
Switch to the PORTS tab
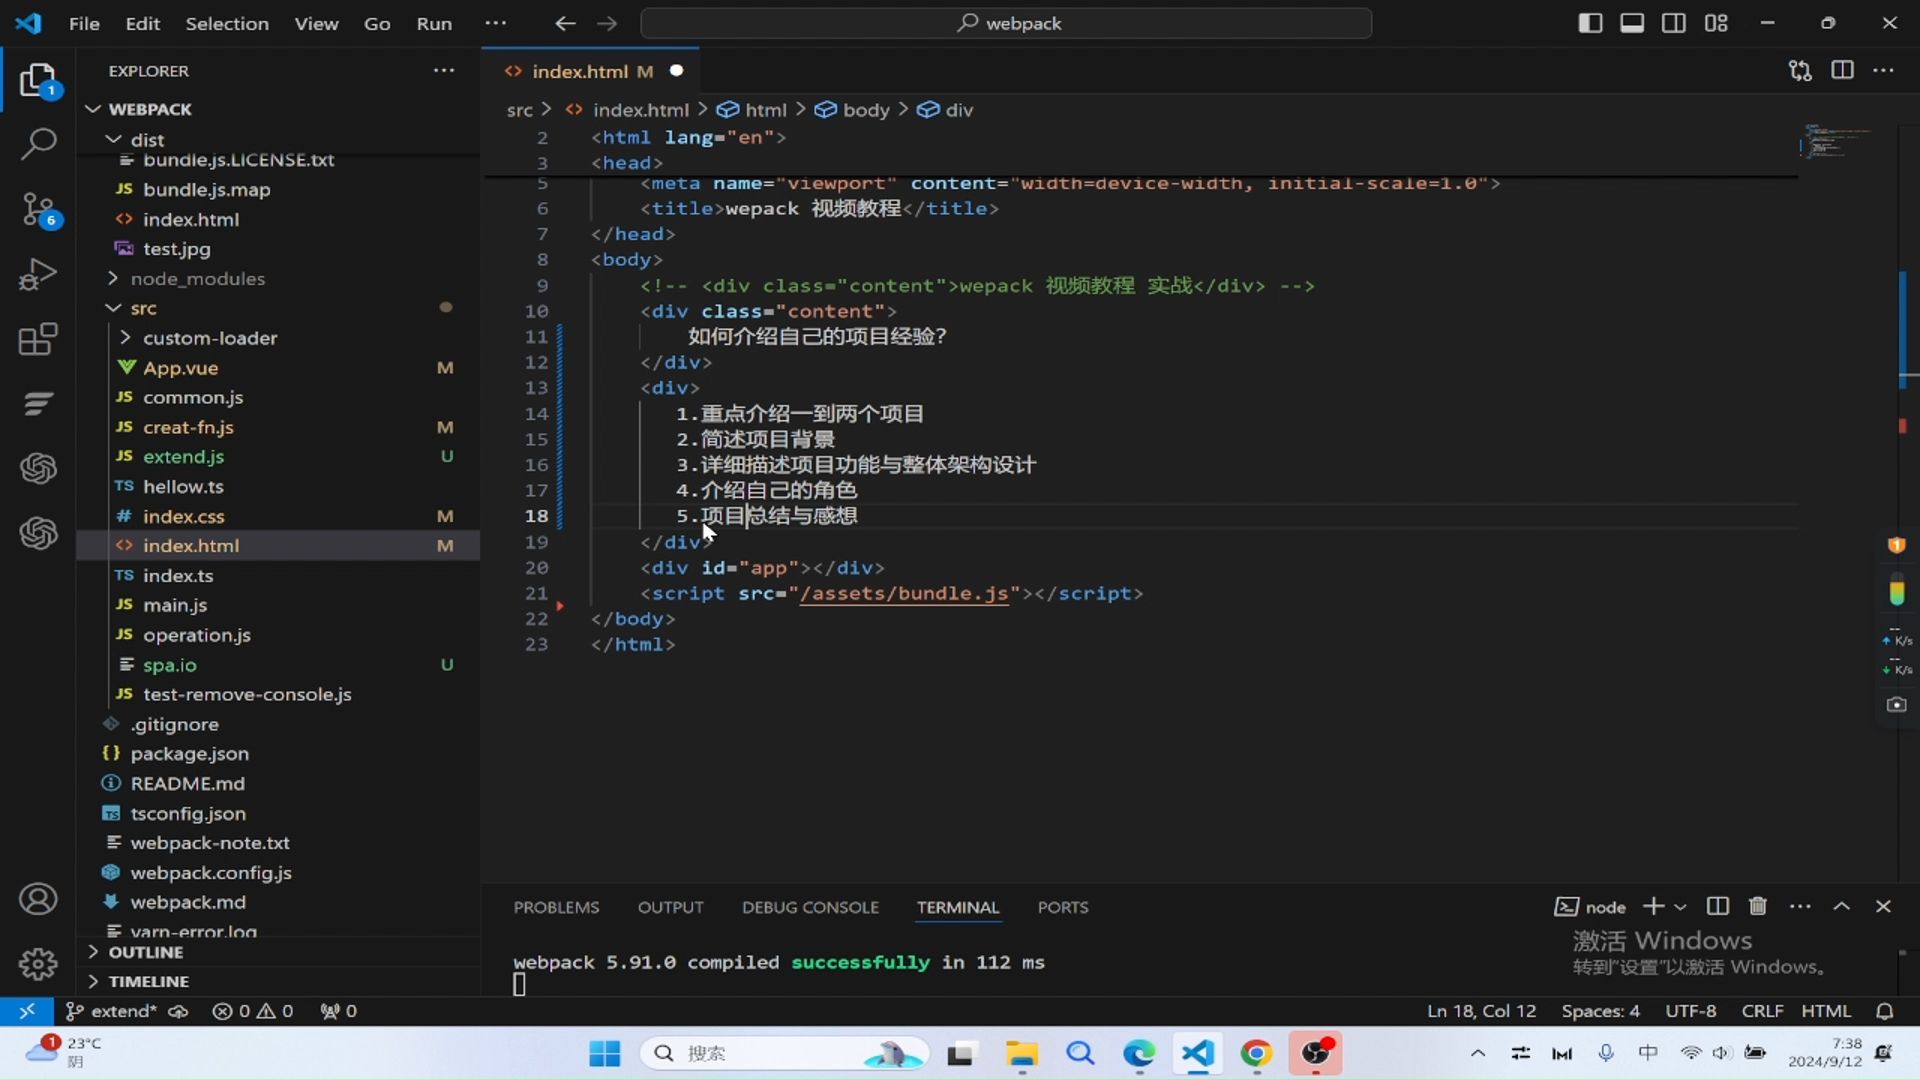1063,907
